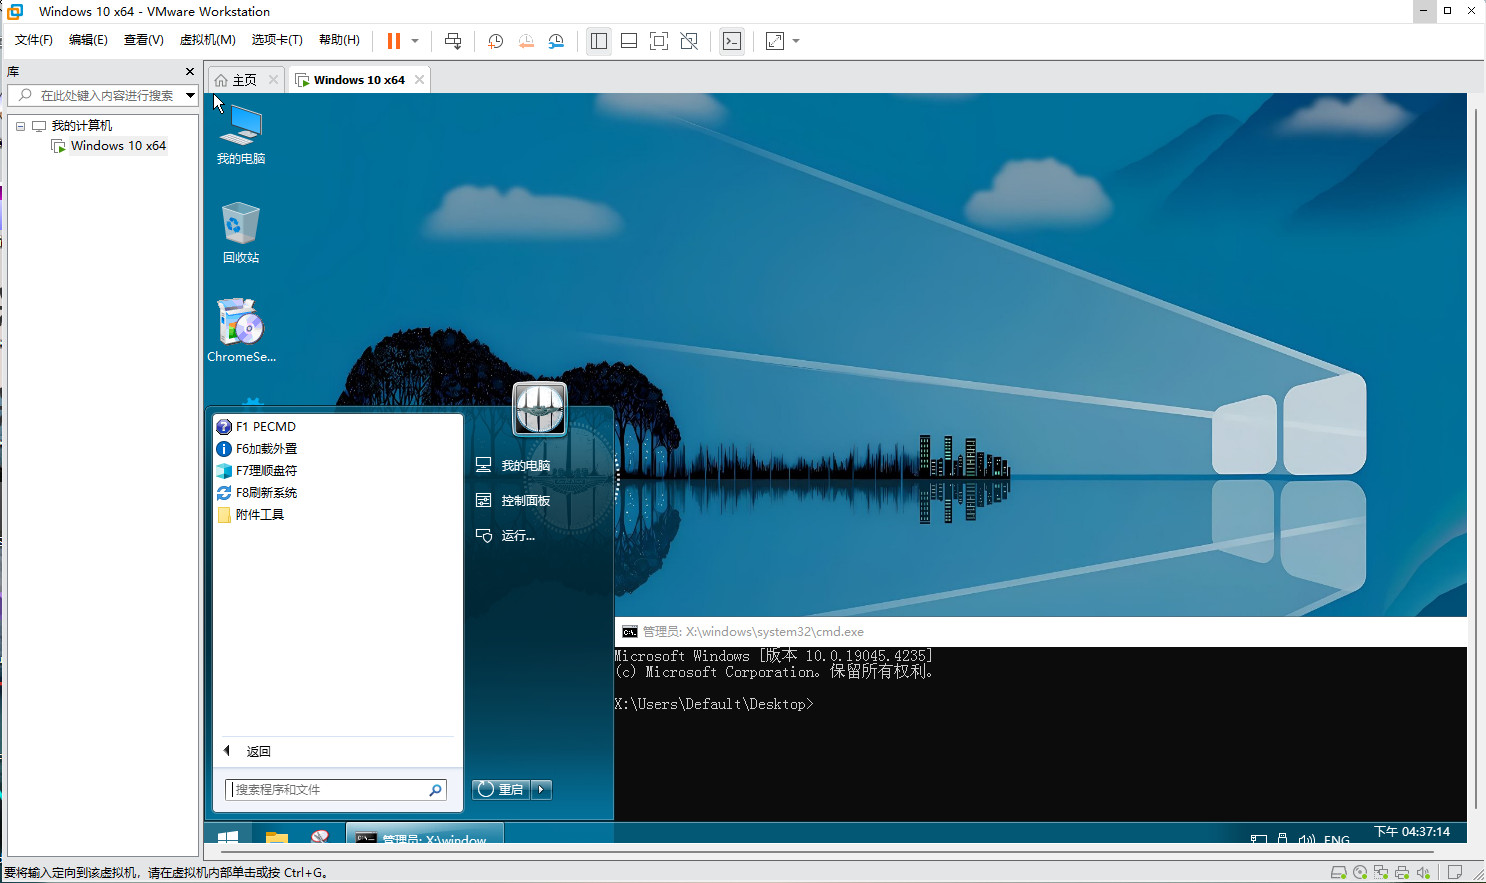Click the 回收站 recycle bin desktop icon
Viewport: 1486px width, 883px height.
click(x=241, y=233)
